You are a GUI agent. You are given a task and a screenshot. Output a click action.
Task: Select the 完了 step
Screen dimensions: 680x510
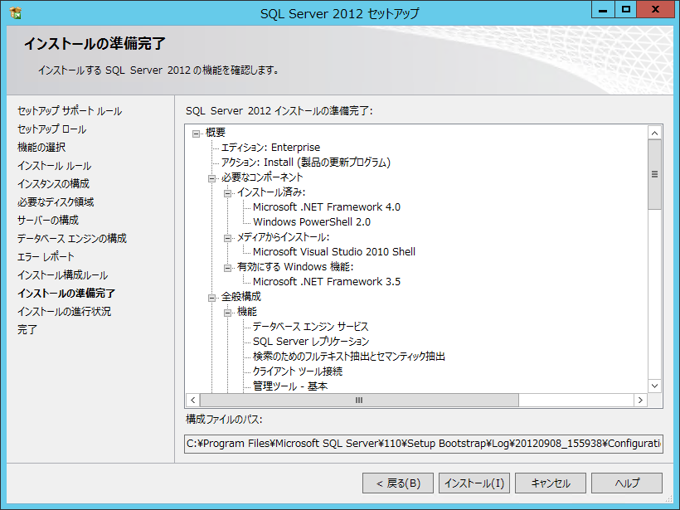pos(27,330)
